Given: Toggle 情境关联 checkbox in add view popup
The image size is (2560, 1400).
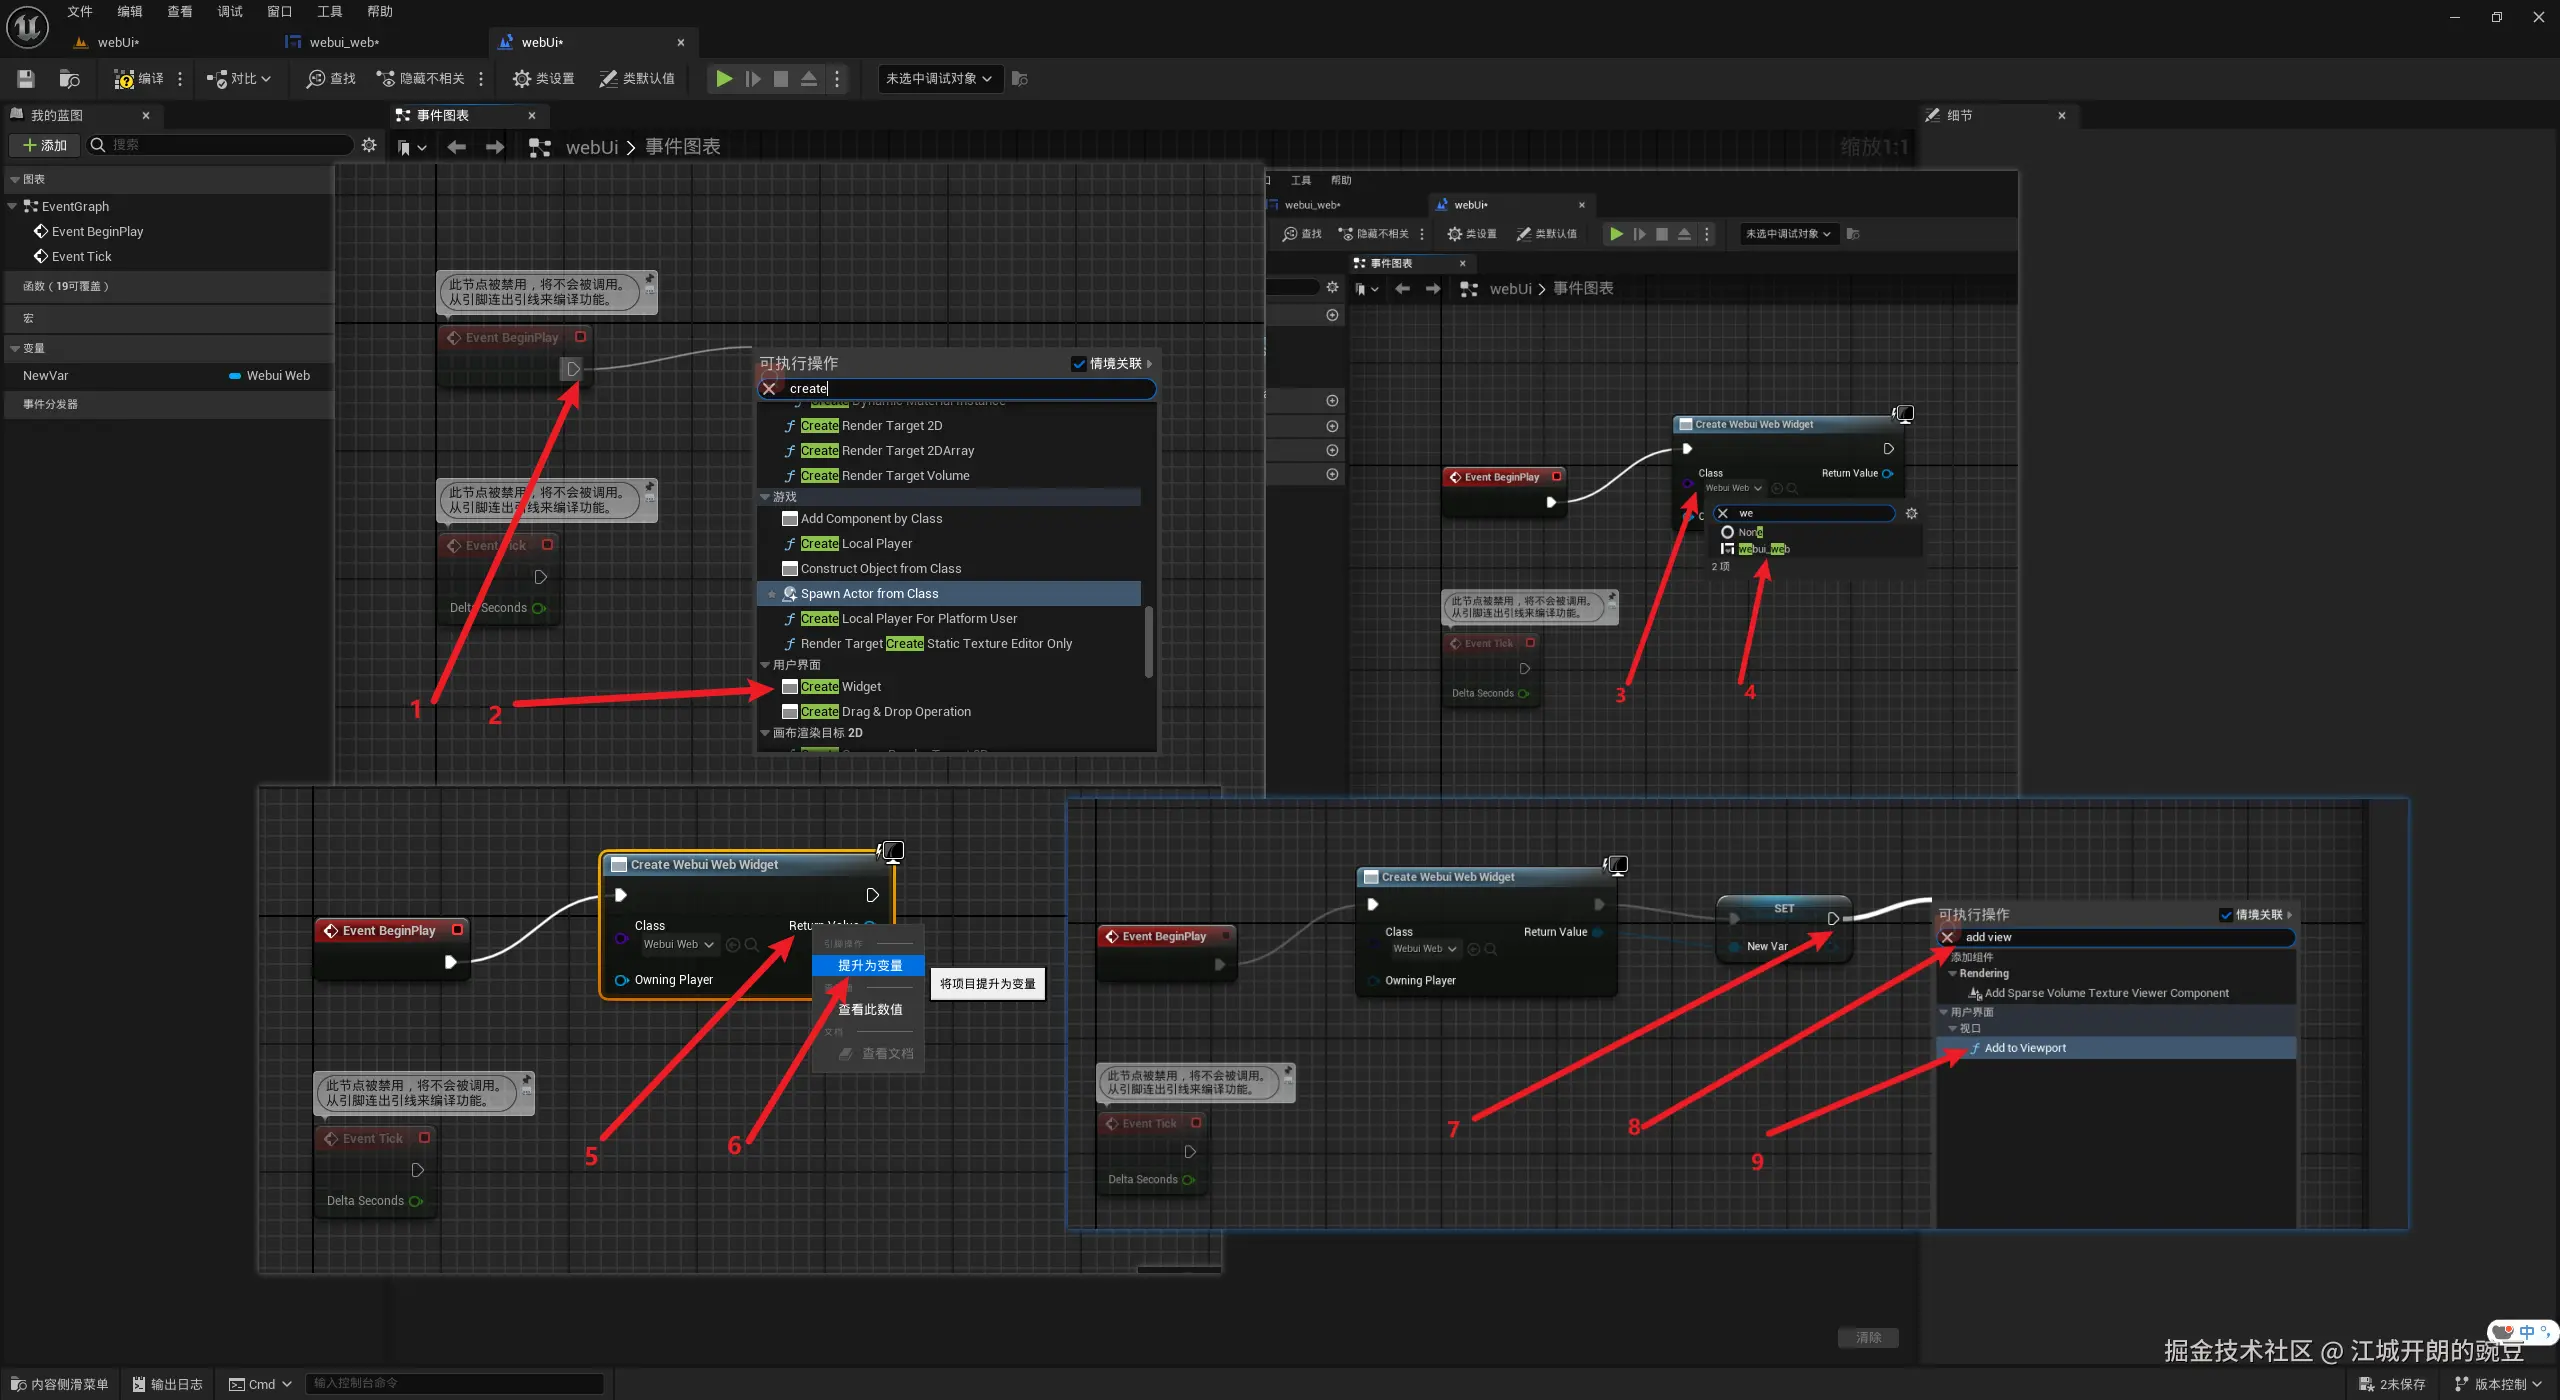Looking at the screenshot, I should tap(2226, 915).
